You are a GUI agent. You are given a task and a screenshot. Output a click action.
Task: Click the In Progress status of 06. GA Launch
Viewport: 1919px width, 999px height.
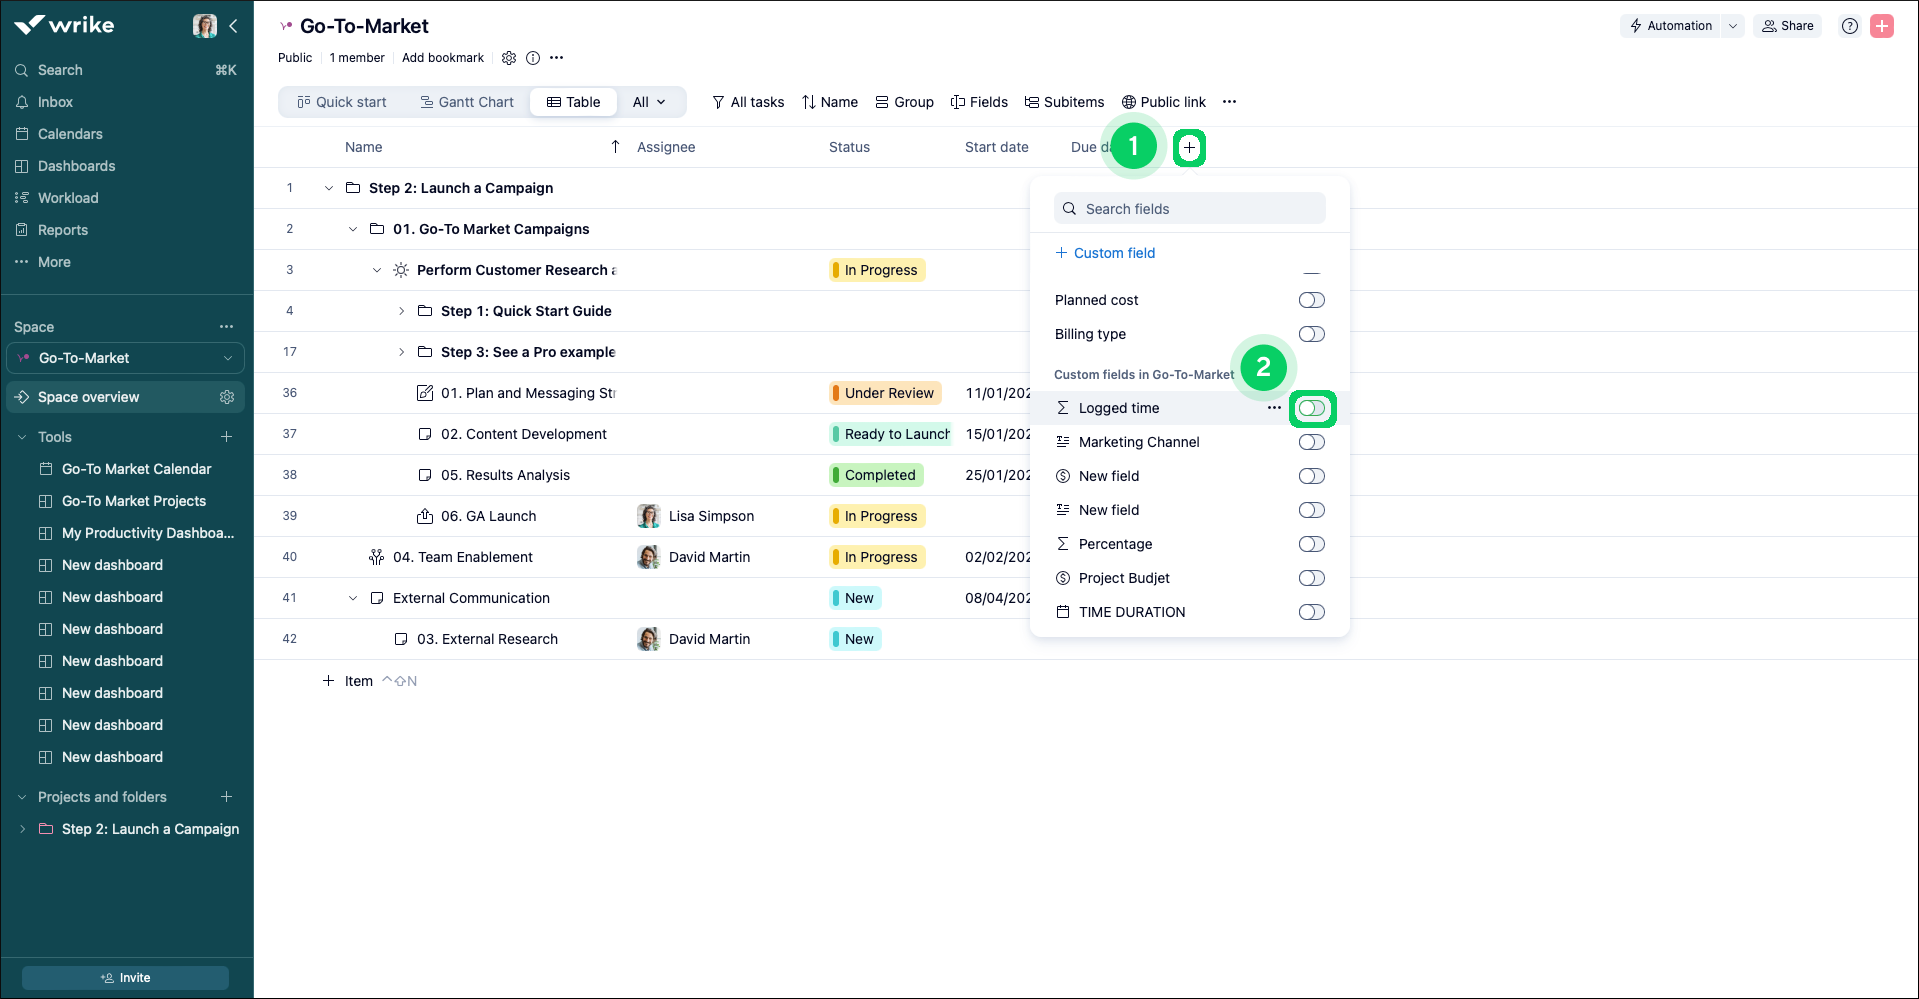[x=879, y=516]
